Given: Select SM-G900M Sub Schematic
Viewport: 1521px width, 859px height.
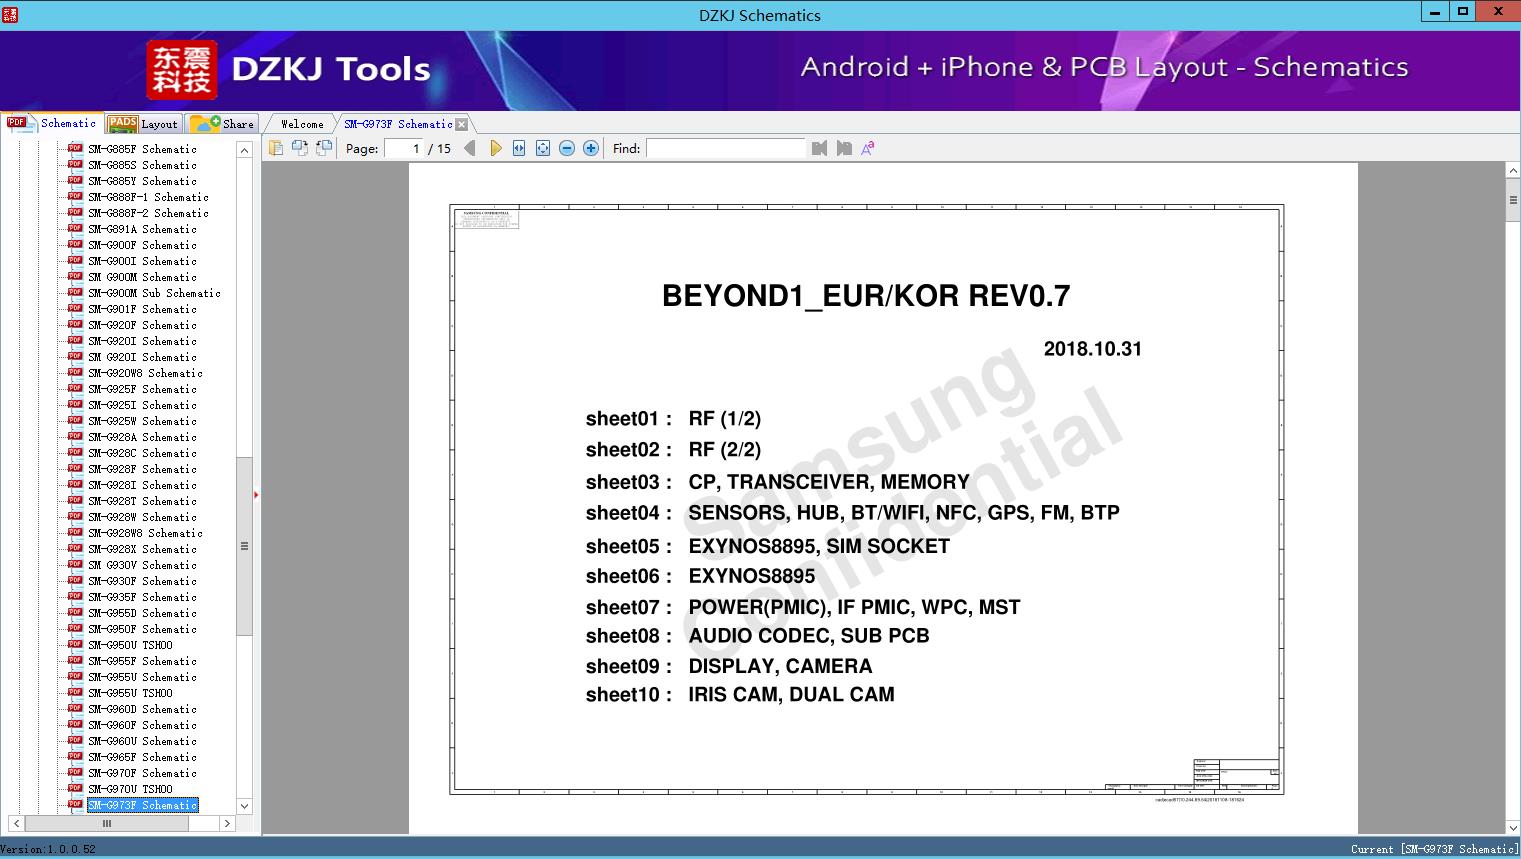Looking at the screenshot, I should pos(154,293).
